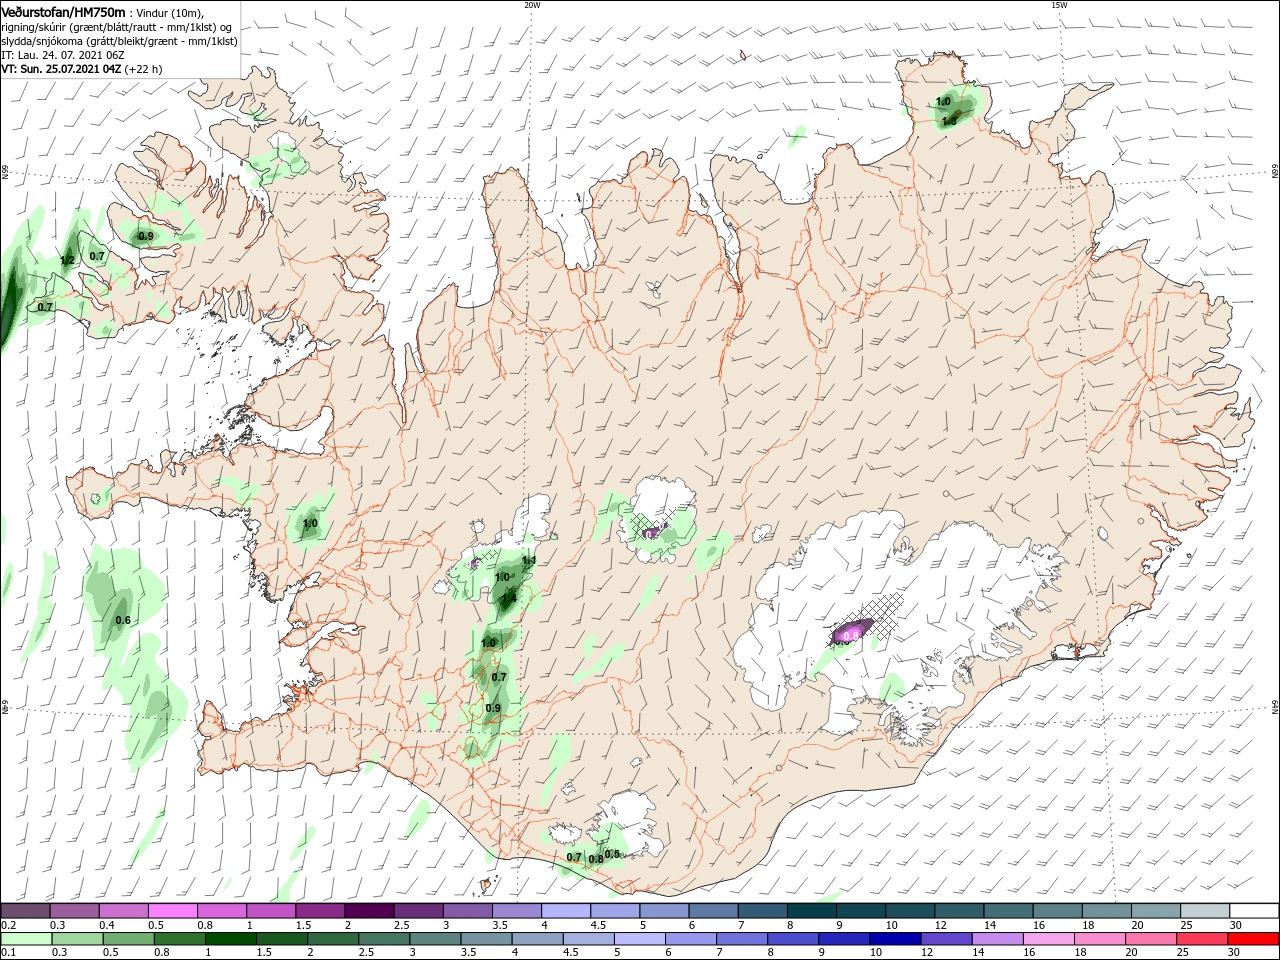Click the 15W longitude label

pyautogui.click(x=1059, y=4)
